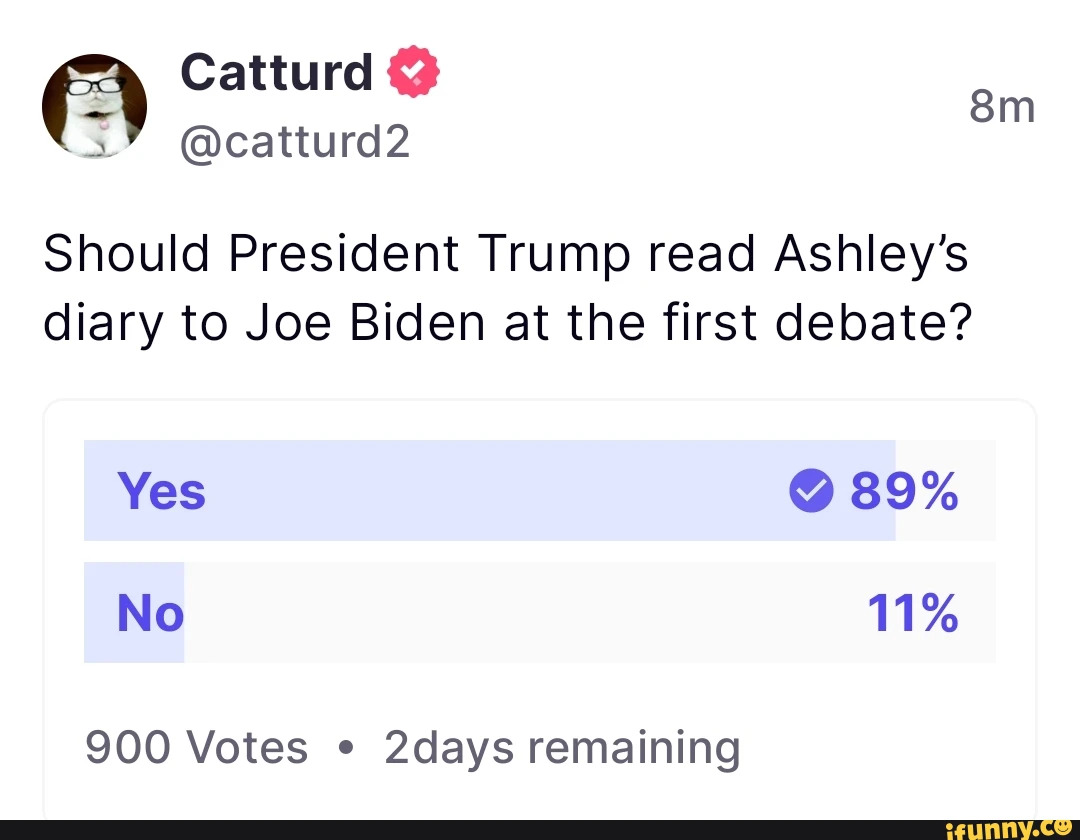Image resolution: width=1080 pixels, height=840 pixels.
Task: Select the No poll option
Action: 540,612
